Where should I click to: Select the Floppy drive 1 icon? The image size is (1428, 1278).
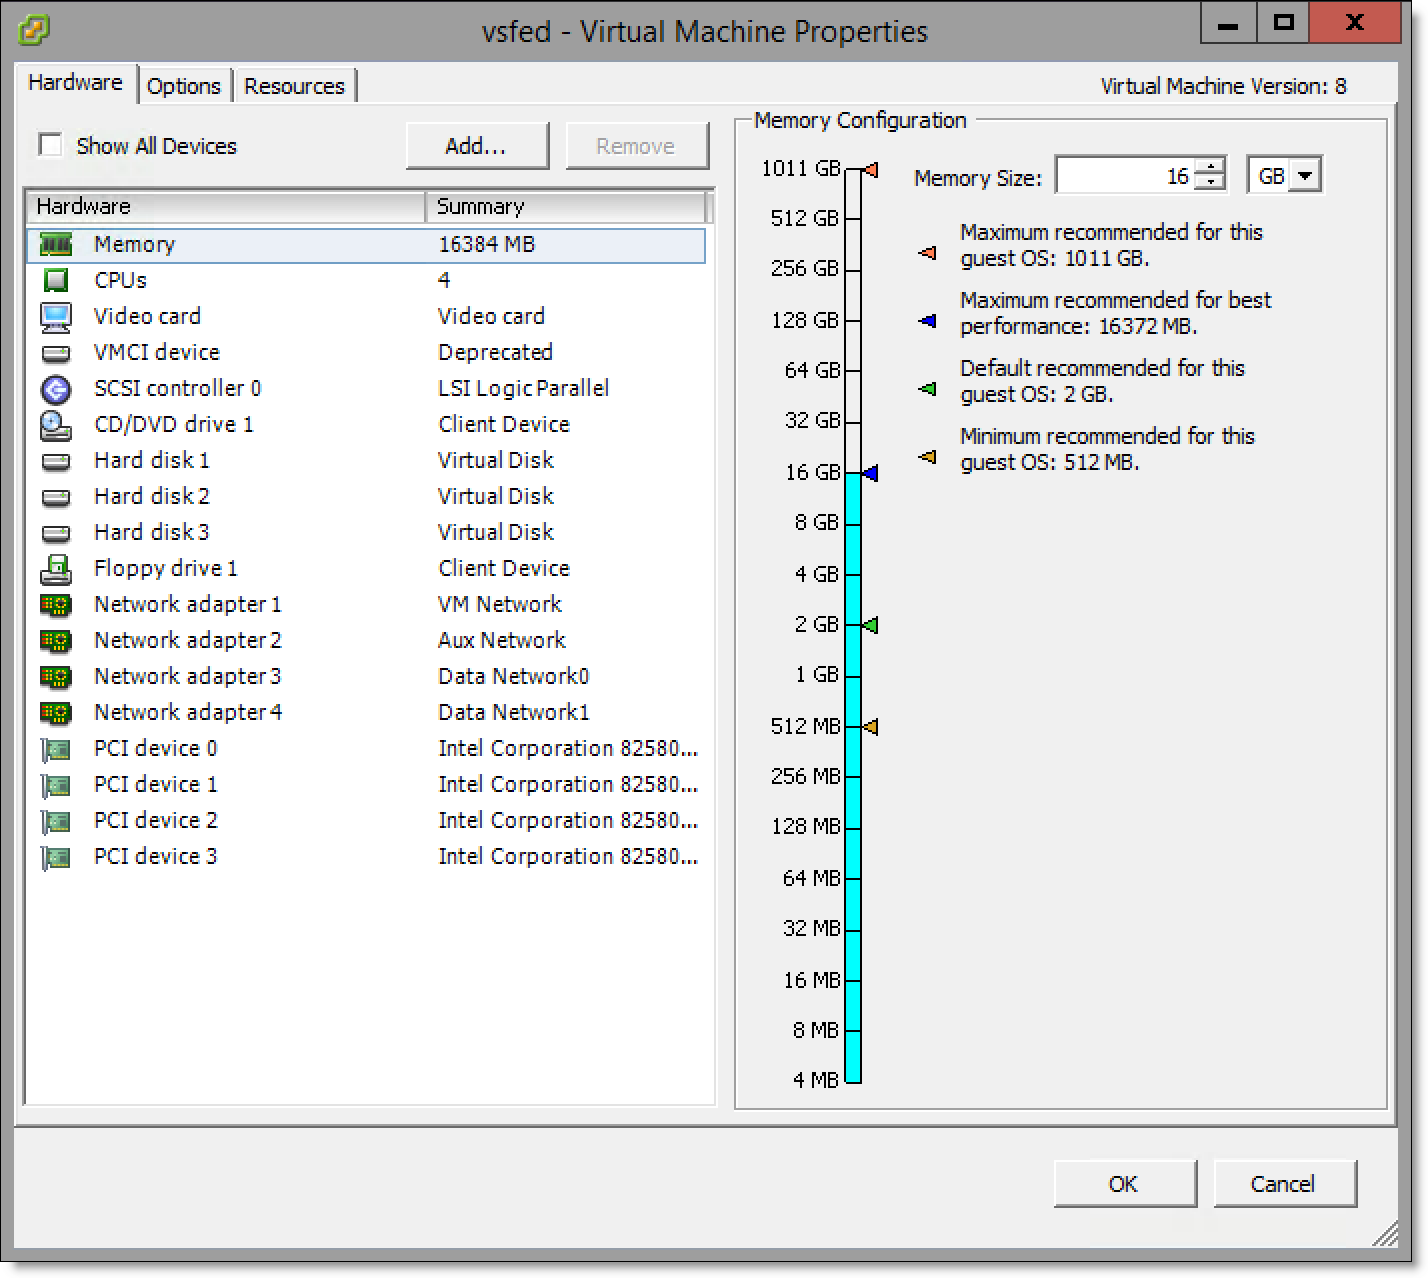point(56,569)
